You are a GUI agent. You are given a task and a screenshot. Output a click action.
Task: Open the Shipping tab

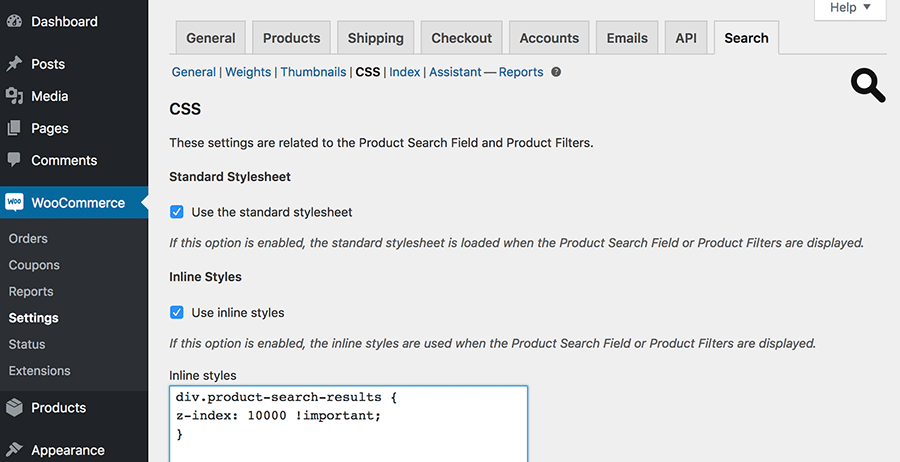click(x=375, y=38)
